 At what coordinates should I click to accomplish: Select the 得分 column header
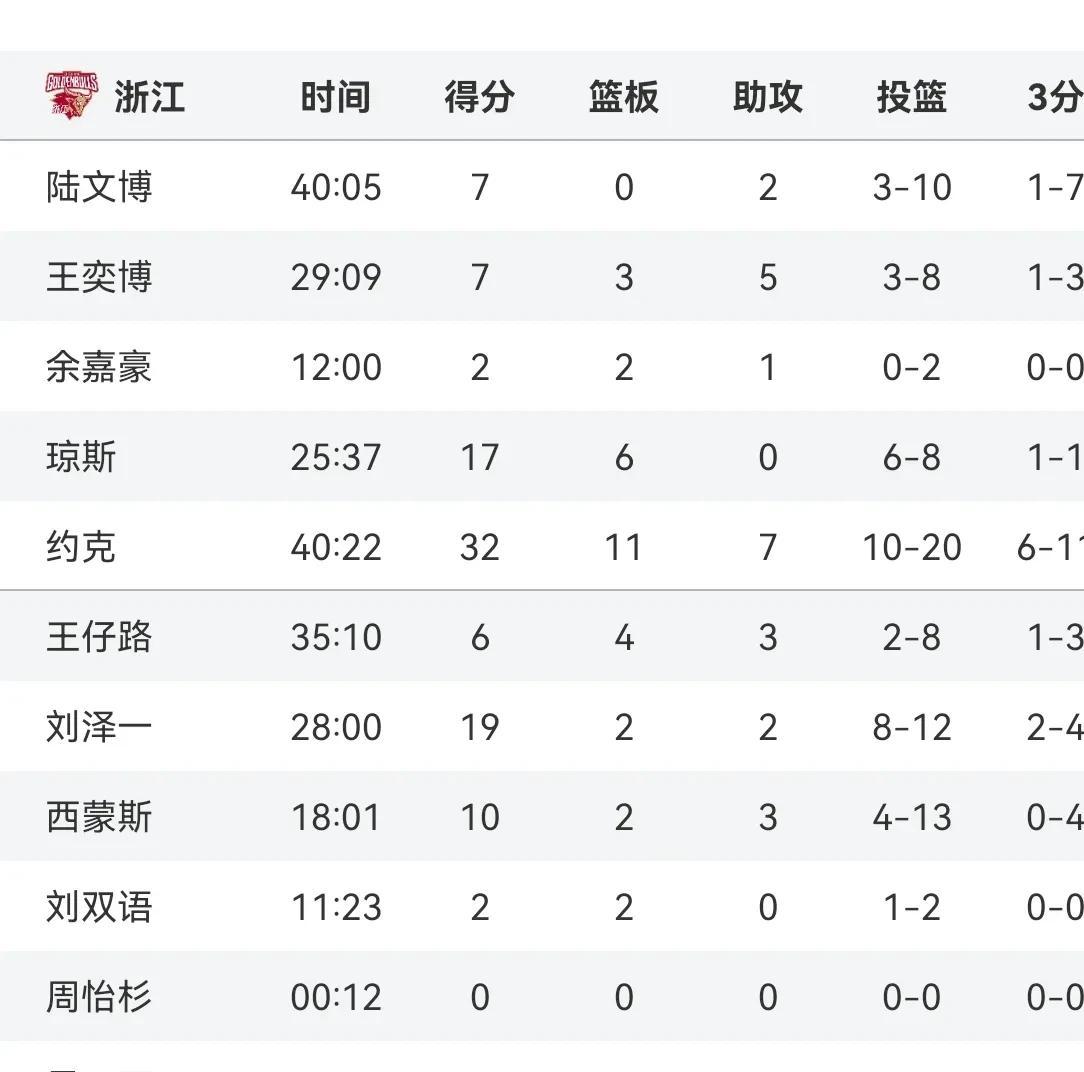(x=479, y=98)
